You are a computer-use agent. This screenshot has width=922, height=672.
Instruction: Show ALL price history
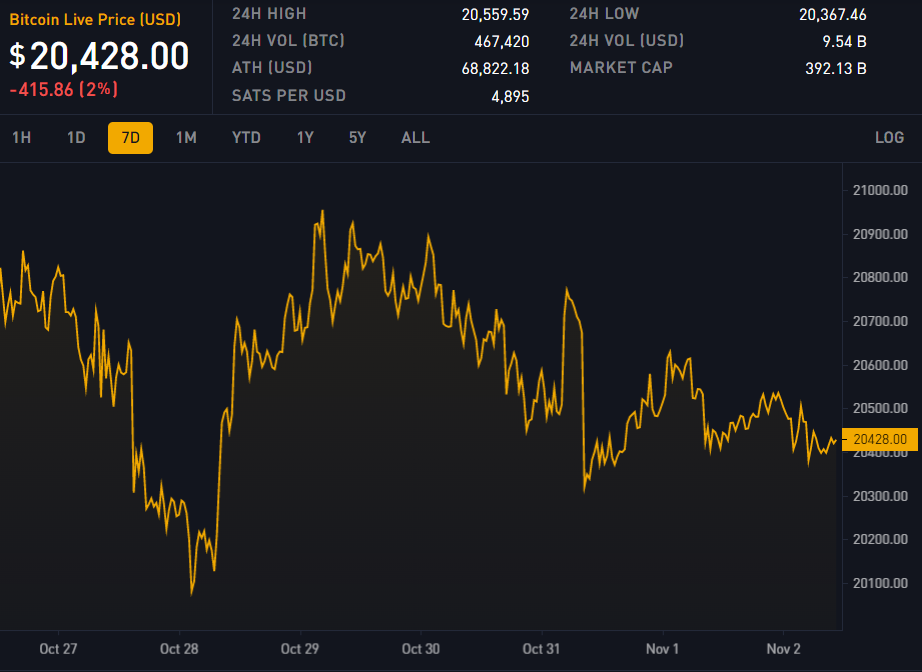tap(416, 138)
